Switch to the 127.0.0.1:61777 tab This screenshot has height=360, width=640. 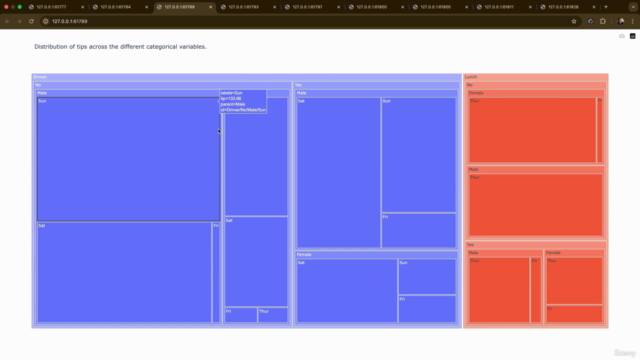tap(56, 7)
